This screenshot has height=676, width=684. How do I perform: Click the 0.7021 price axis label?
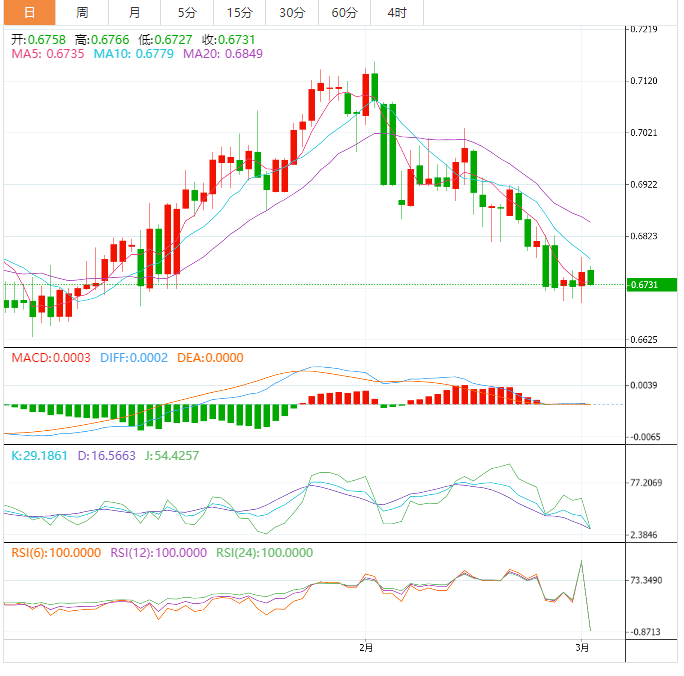[x=644, y=133]
